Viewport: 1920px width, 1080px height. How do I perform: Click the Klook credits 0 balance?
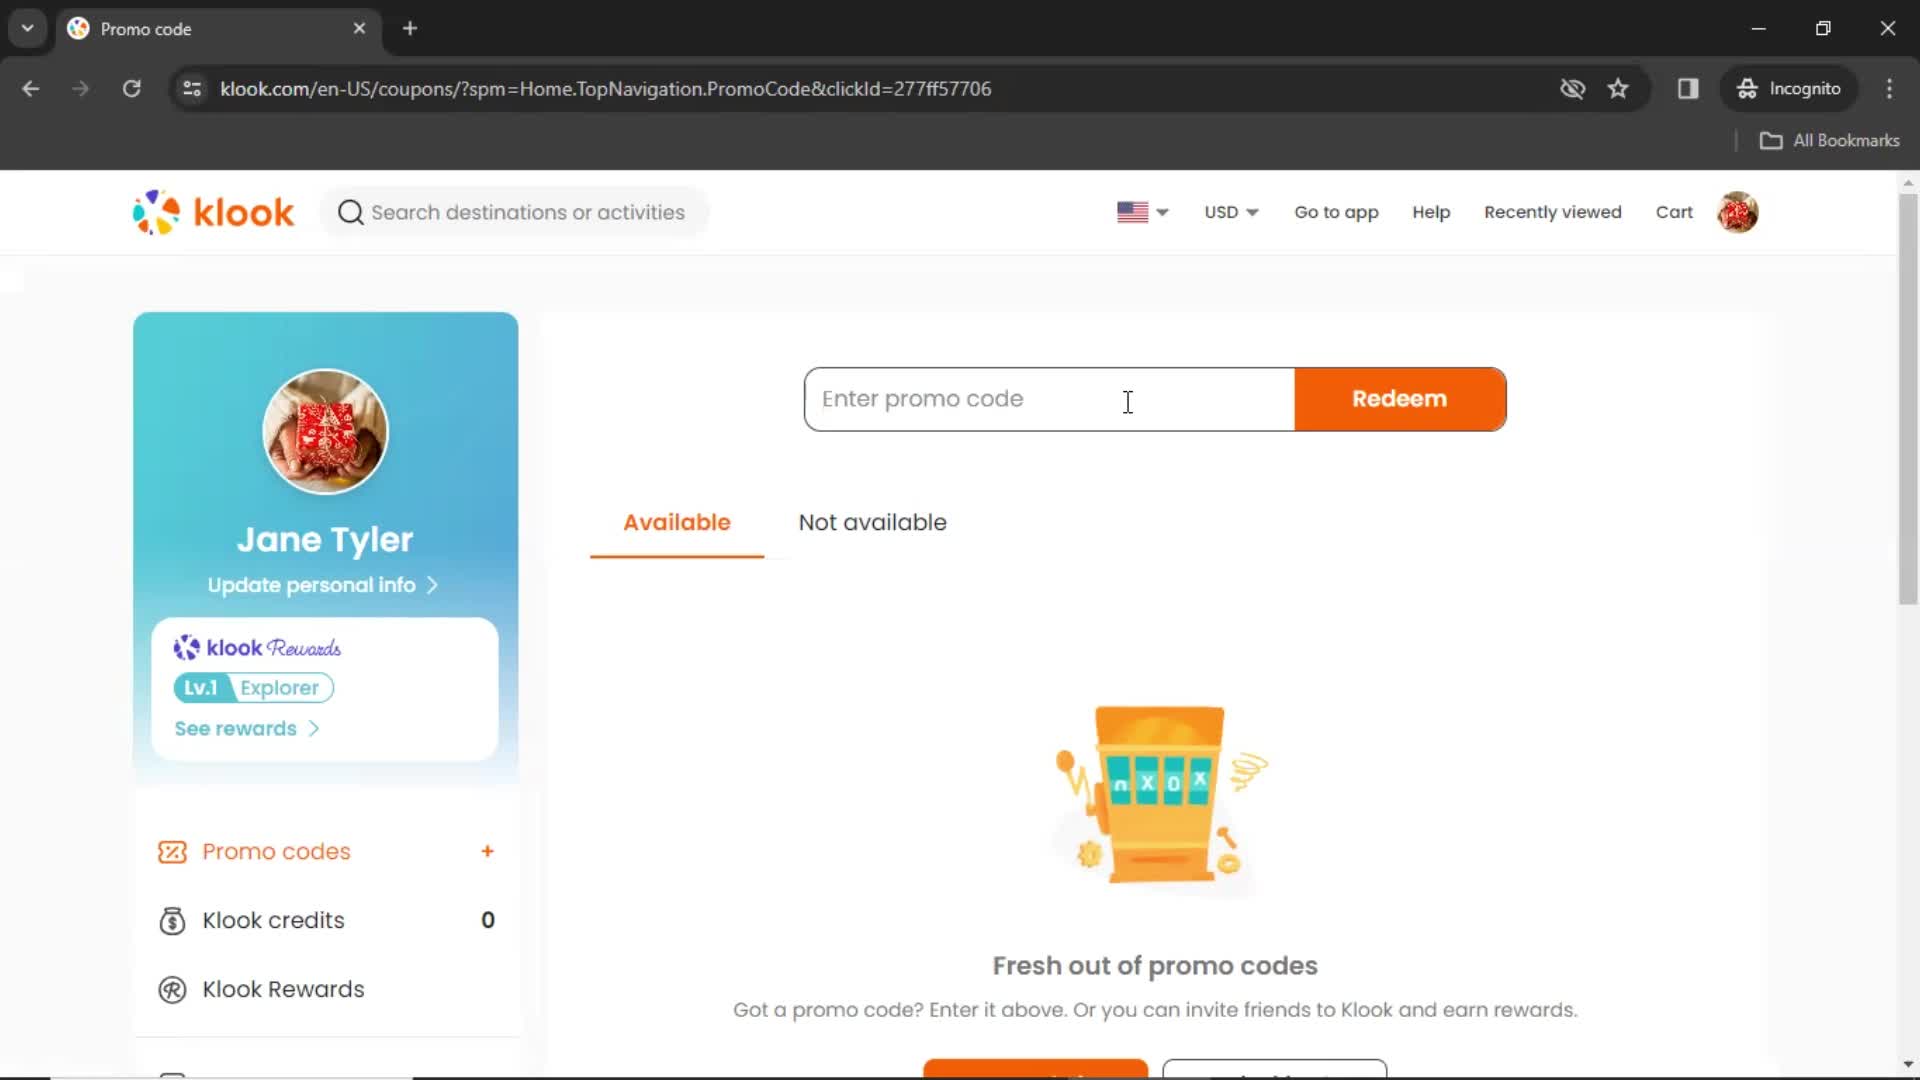(488, 920)
